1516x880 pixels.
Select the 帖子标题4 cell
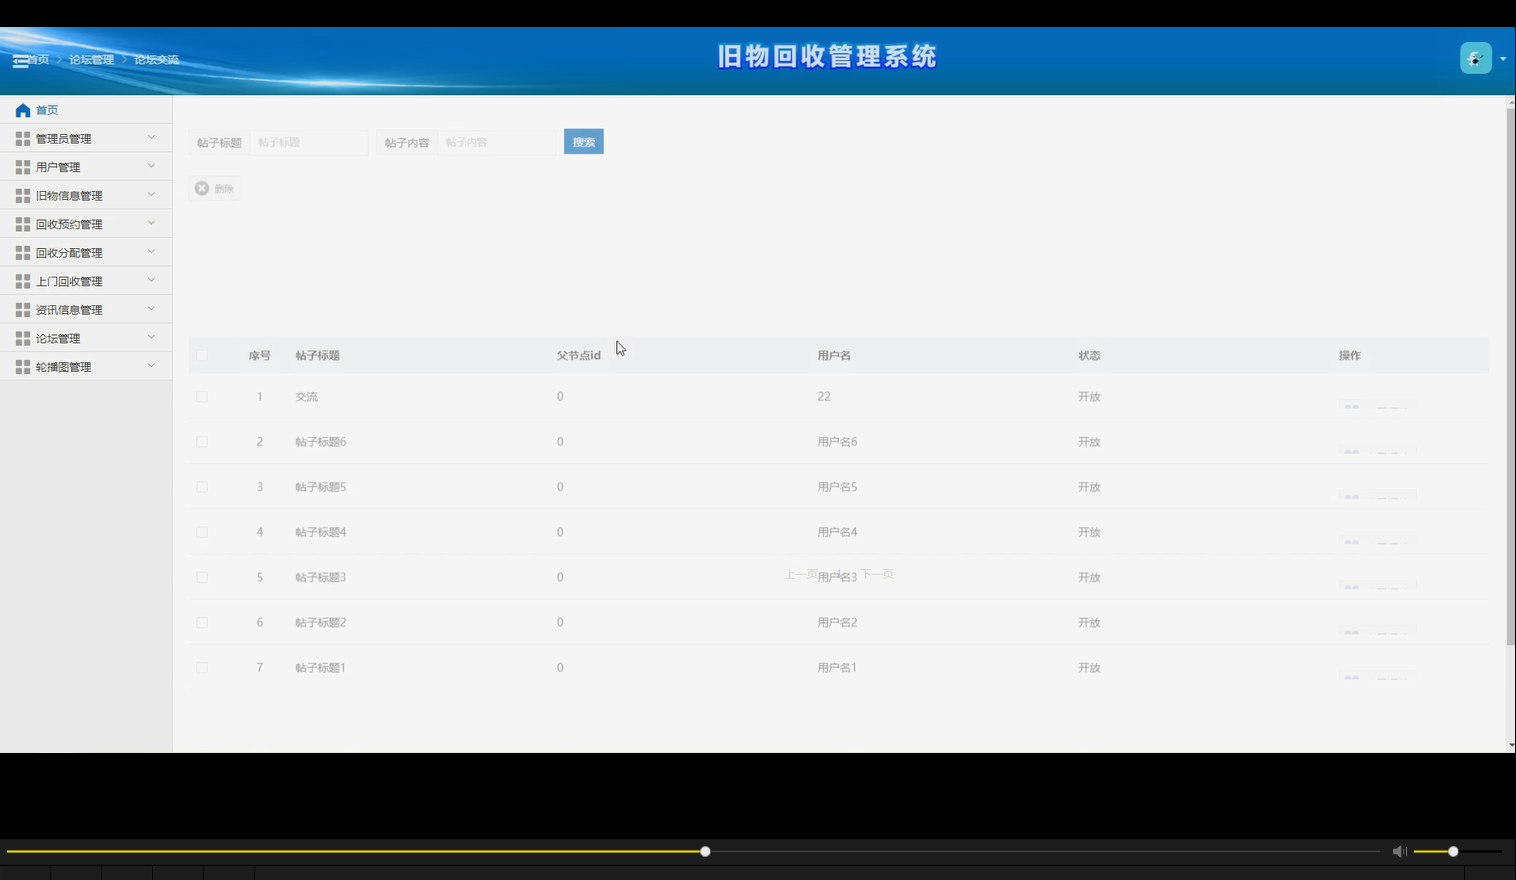point(321,532)
